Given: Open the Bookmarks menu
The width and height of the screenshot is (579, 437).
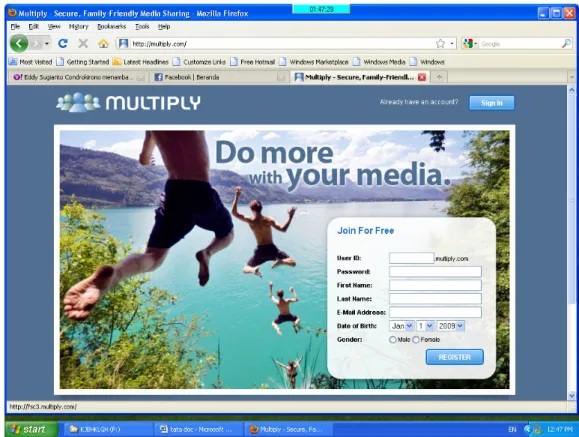Looking at the screenshot, I should click(112, 27).
